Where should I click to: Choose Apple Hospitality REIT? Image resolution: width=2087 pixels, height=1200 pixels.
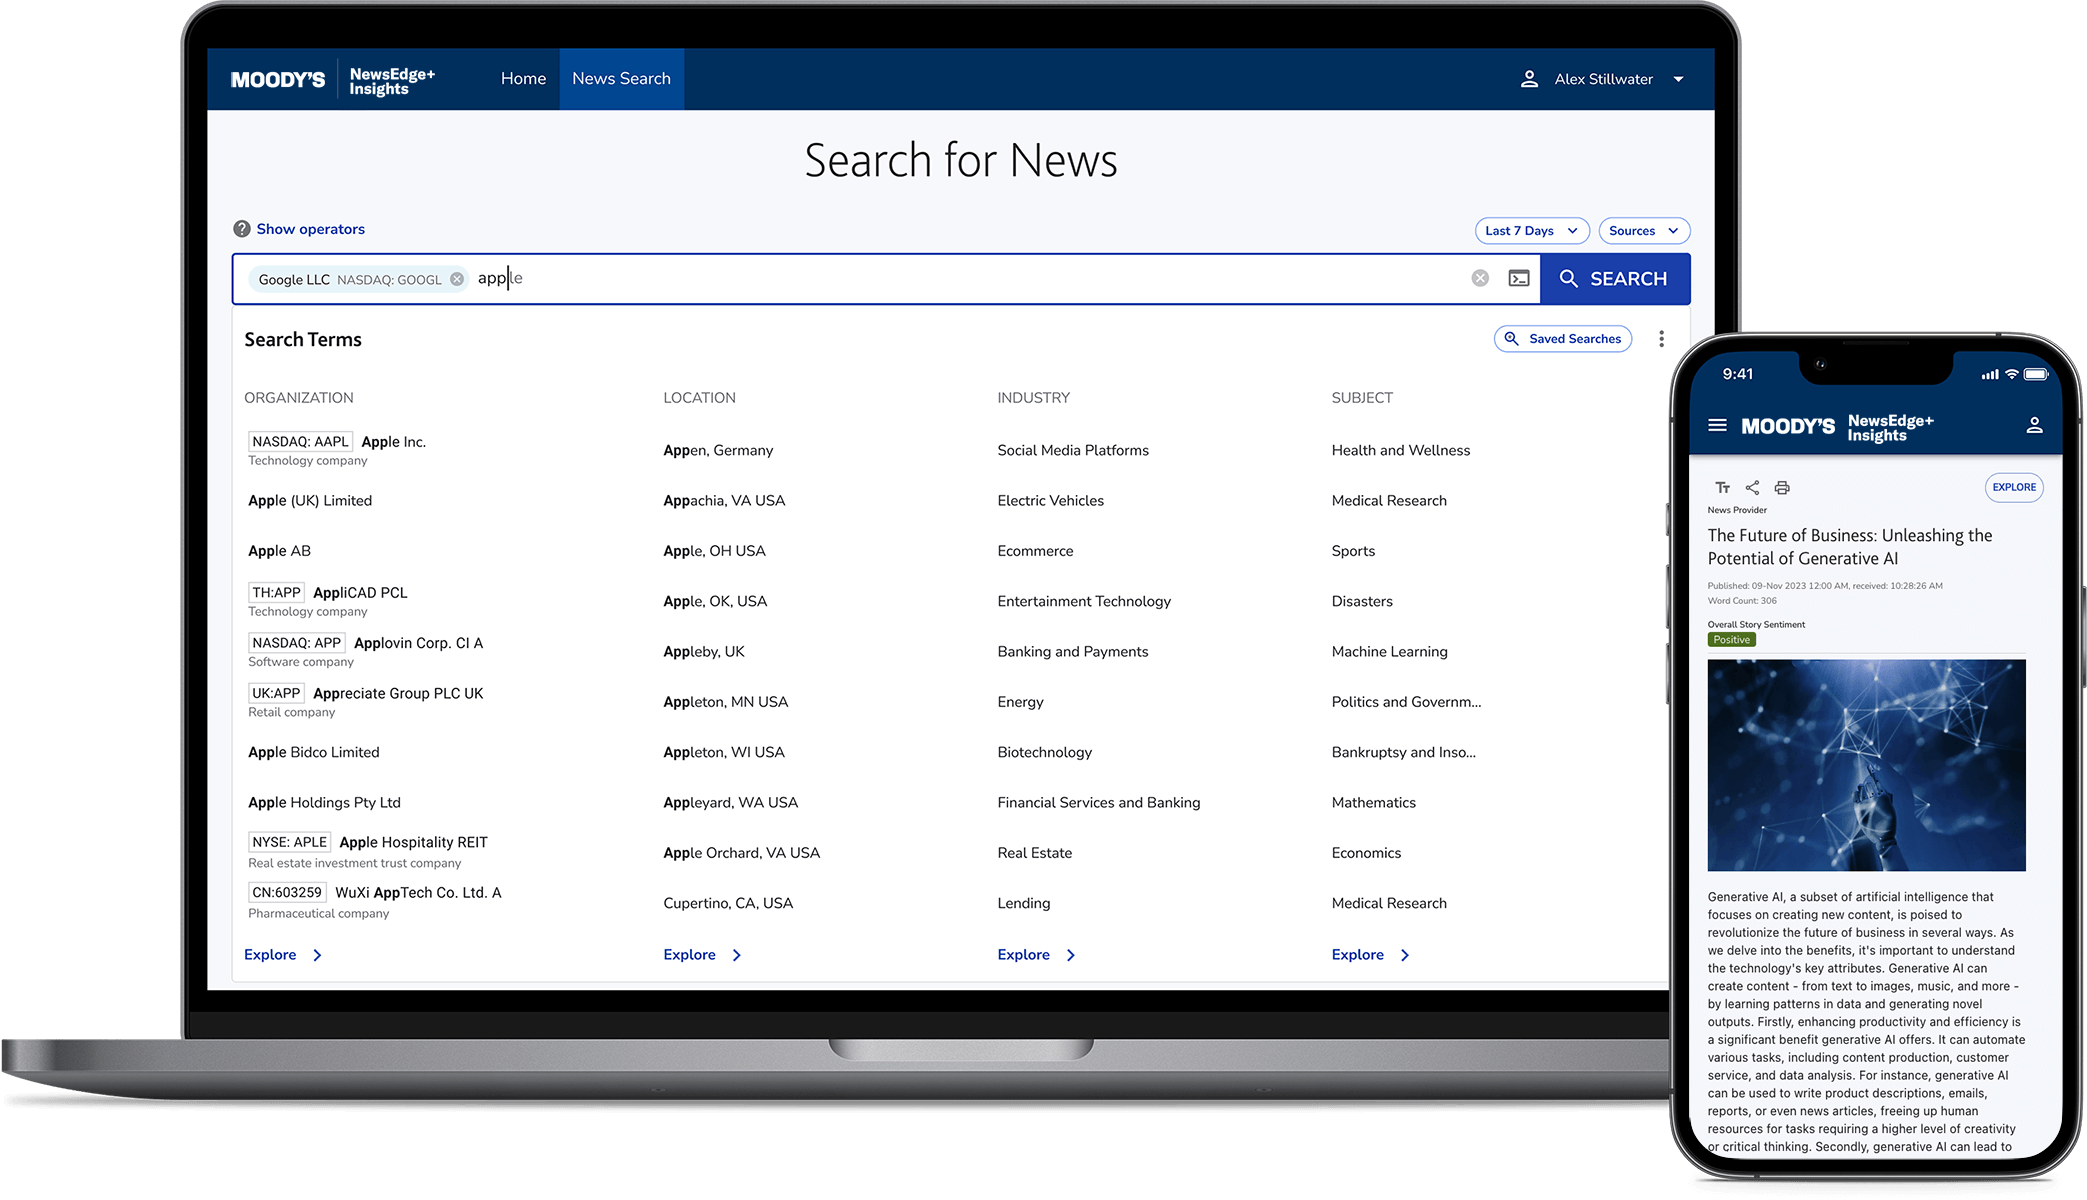coord(368,852)
